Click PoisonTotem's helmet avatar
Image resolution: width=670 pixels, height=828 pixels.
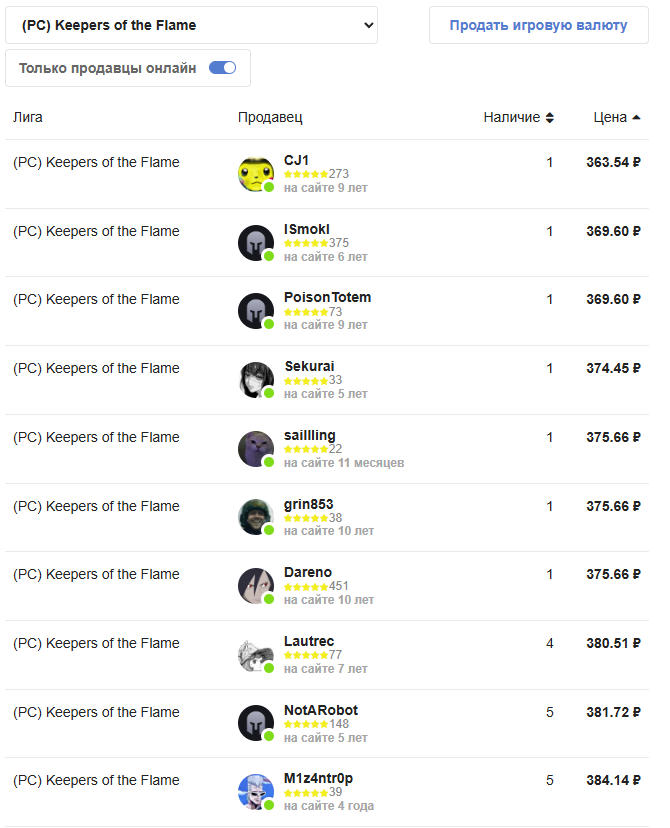click(256, 311)
